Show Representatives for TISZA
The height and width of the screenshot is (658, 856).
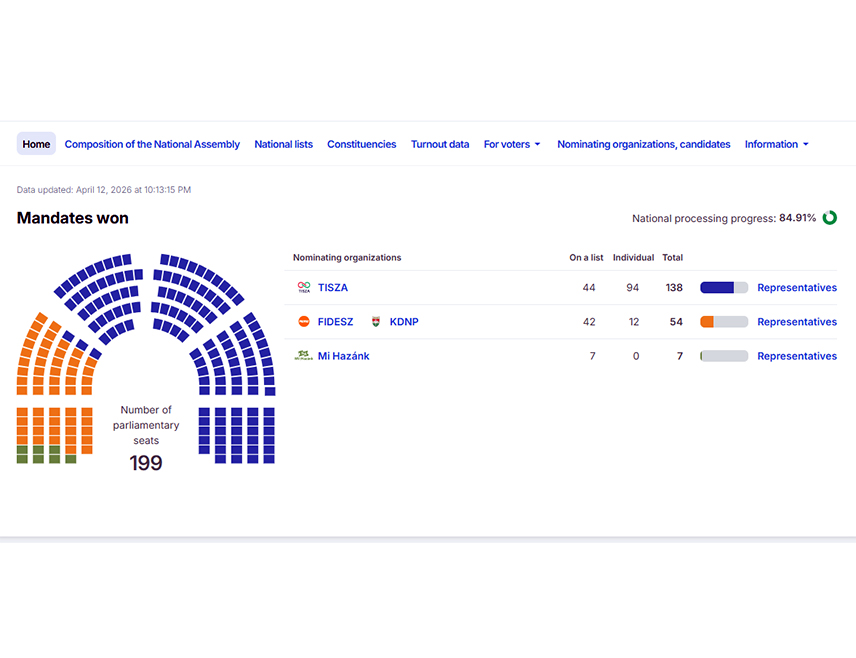click(796, 288)
